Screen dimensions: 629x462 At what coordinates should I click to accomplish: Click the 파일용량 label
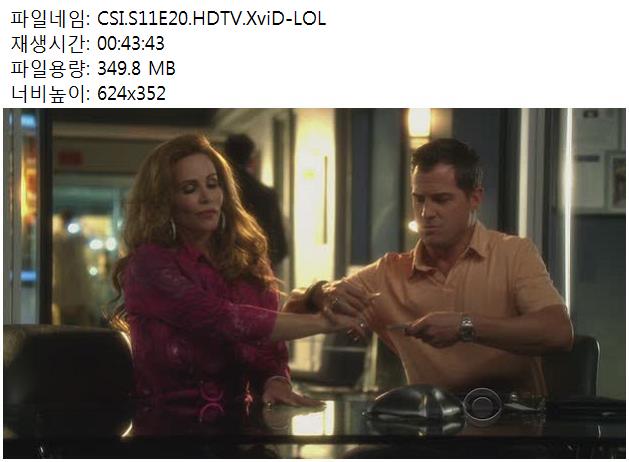tap(50, 68)
